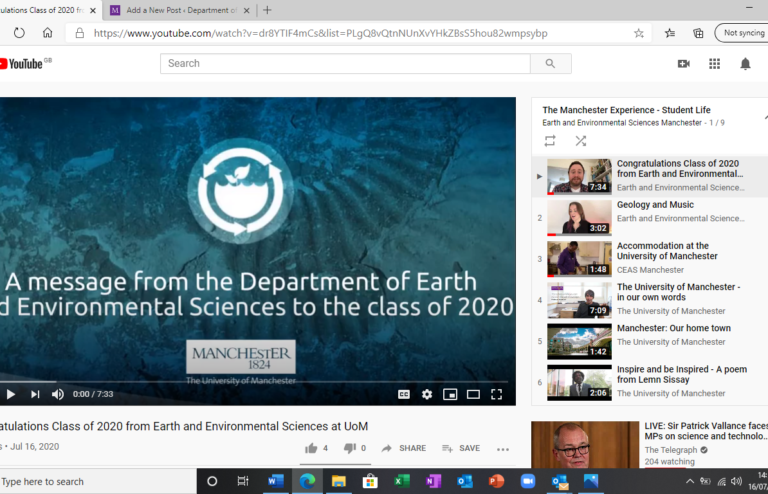
Task: Open a new browser tab
Action: tap(267, 10)
